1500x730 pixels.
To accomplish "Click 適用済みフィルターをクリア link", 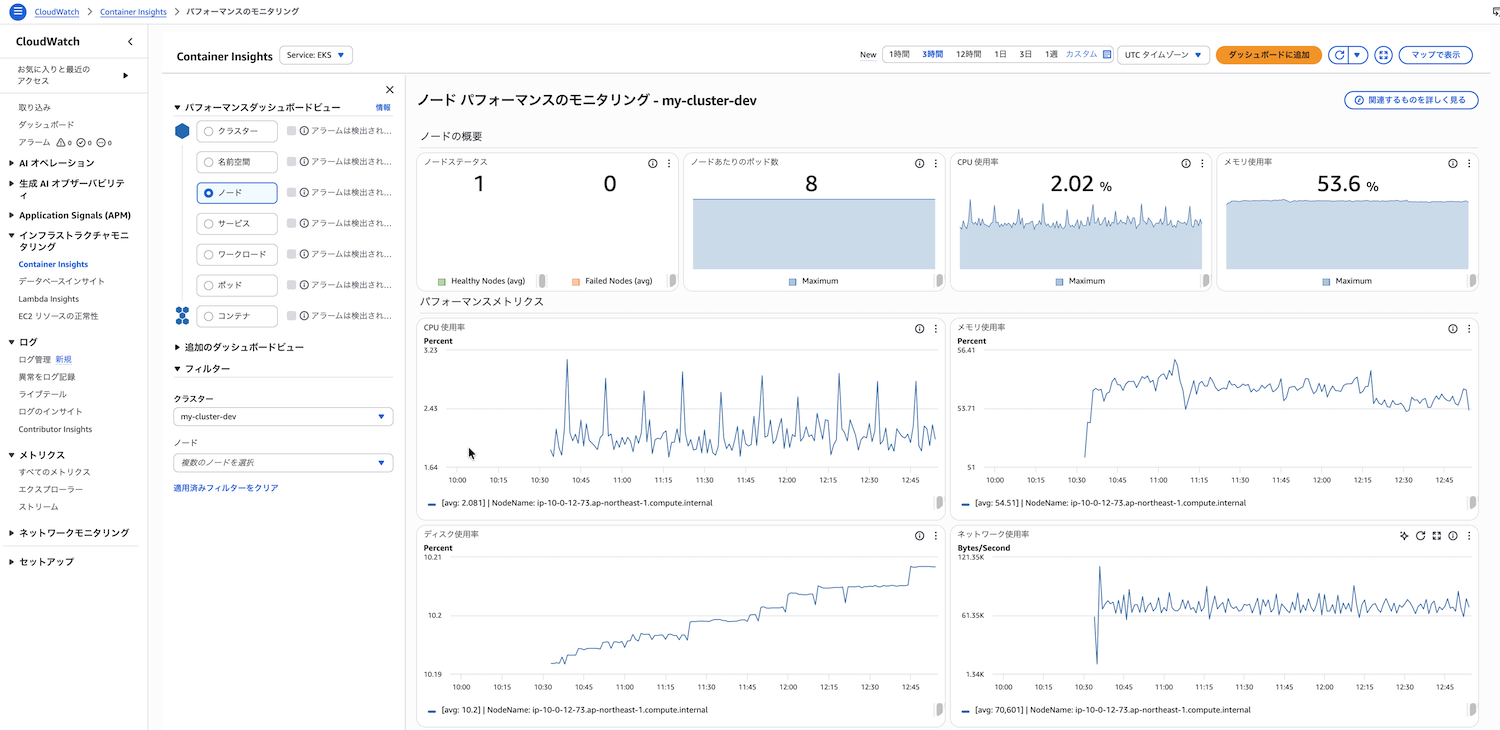I will (x=226, y=488).
